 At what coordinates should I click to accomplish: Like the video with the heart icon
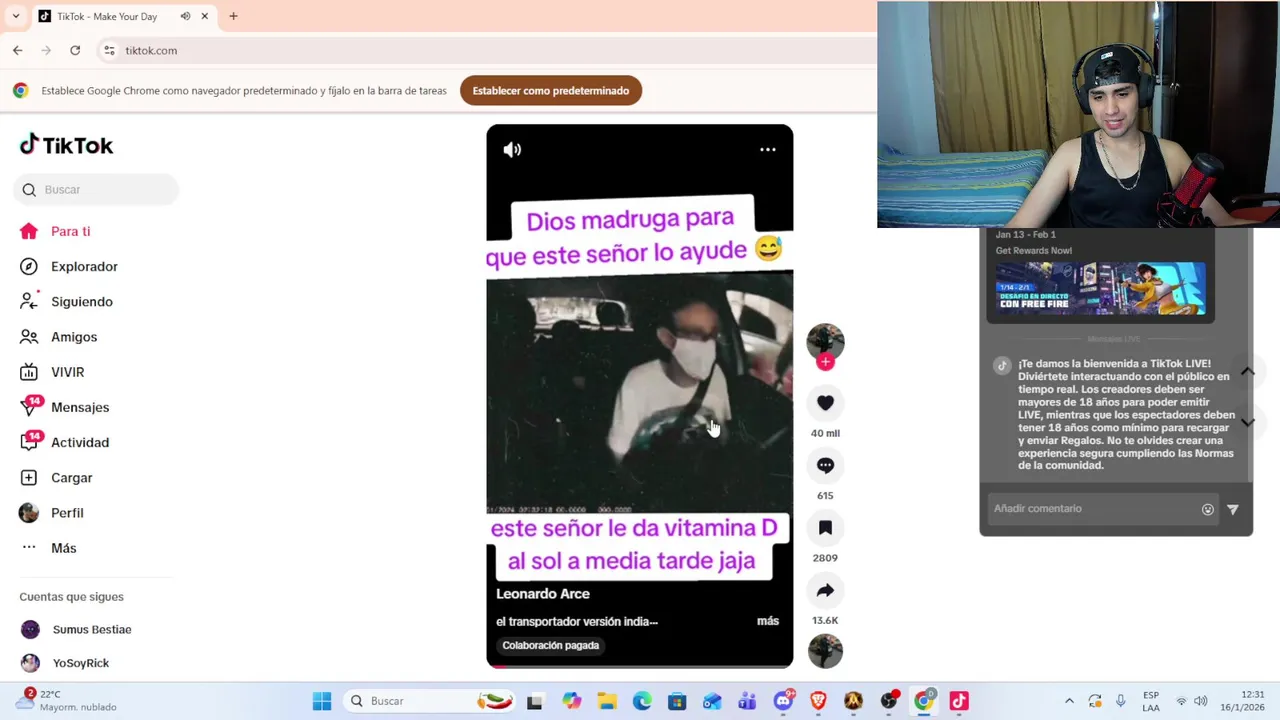825,403
